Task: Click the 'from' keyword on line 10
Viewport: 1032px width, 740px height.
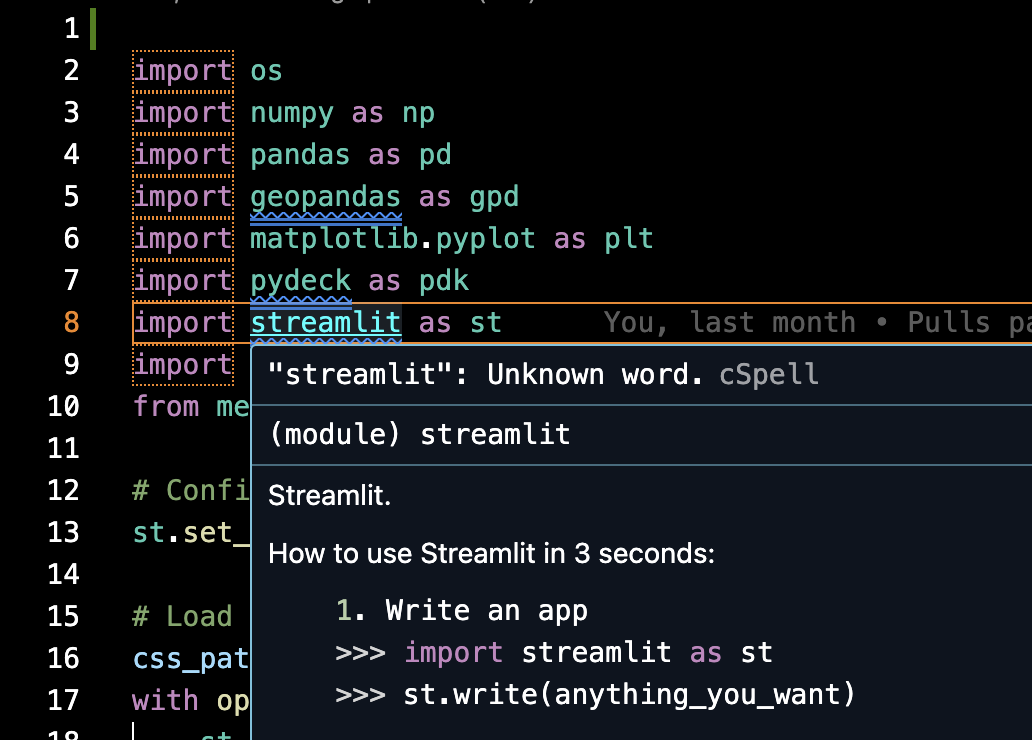Action: tap(166, 406)
